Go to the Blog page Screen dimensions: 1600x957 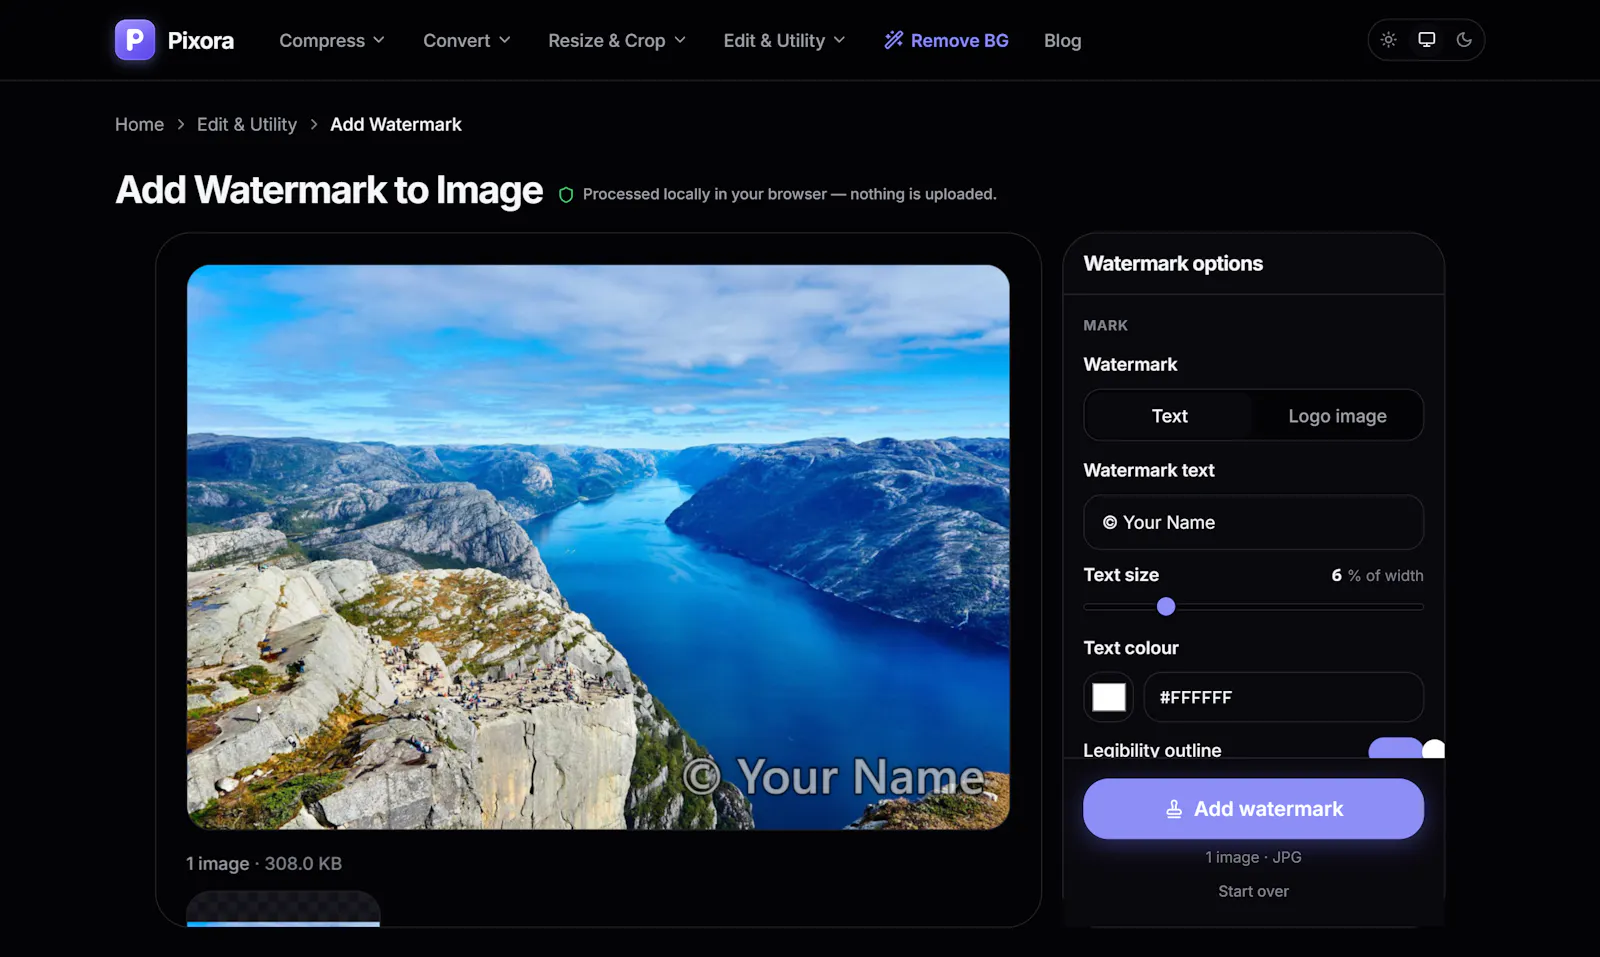(1062, 41)
